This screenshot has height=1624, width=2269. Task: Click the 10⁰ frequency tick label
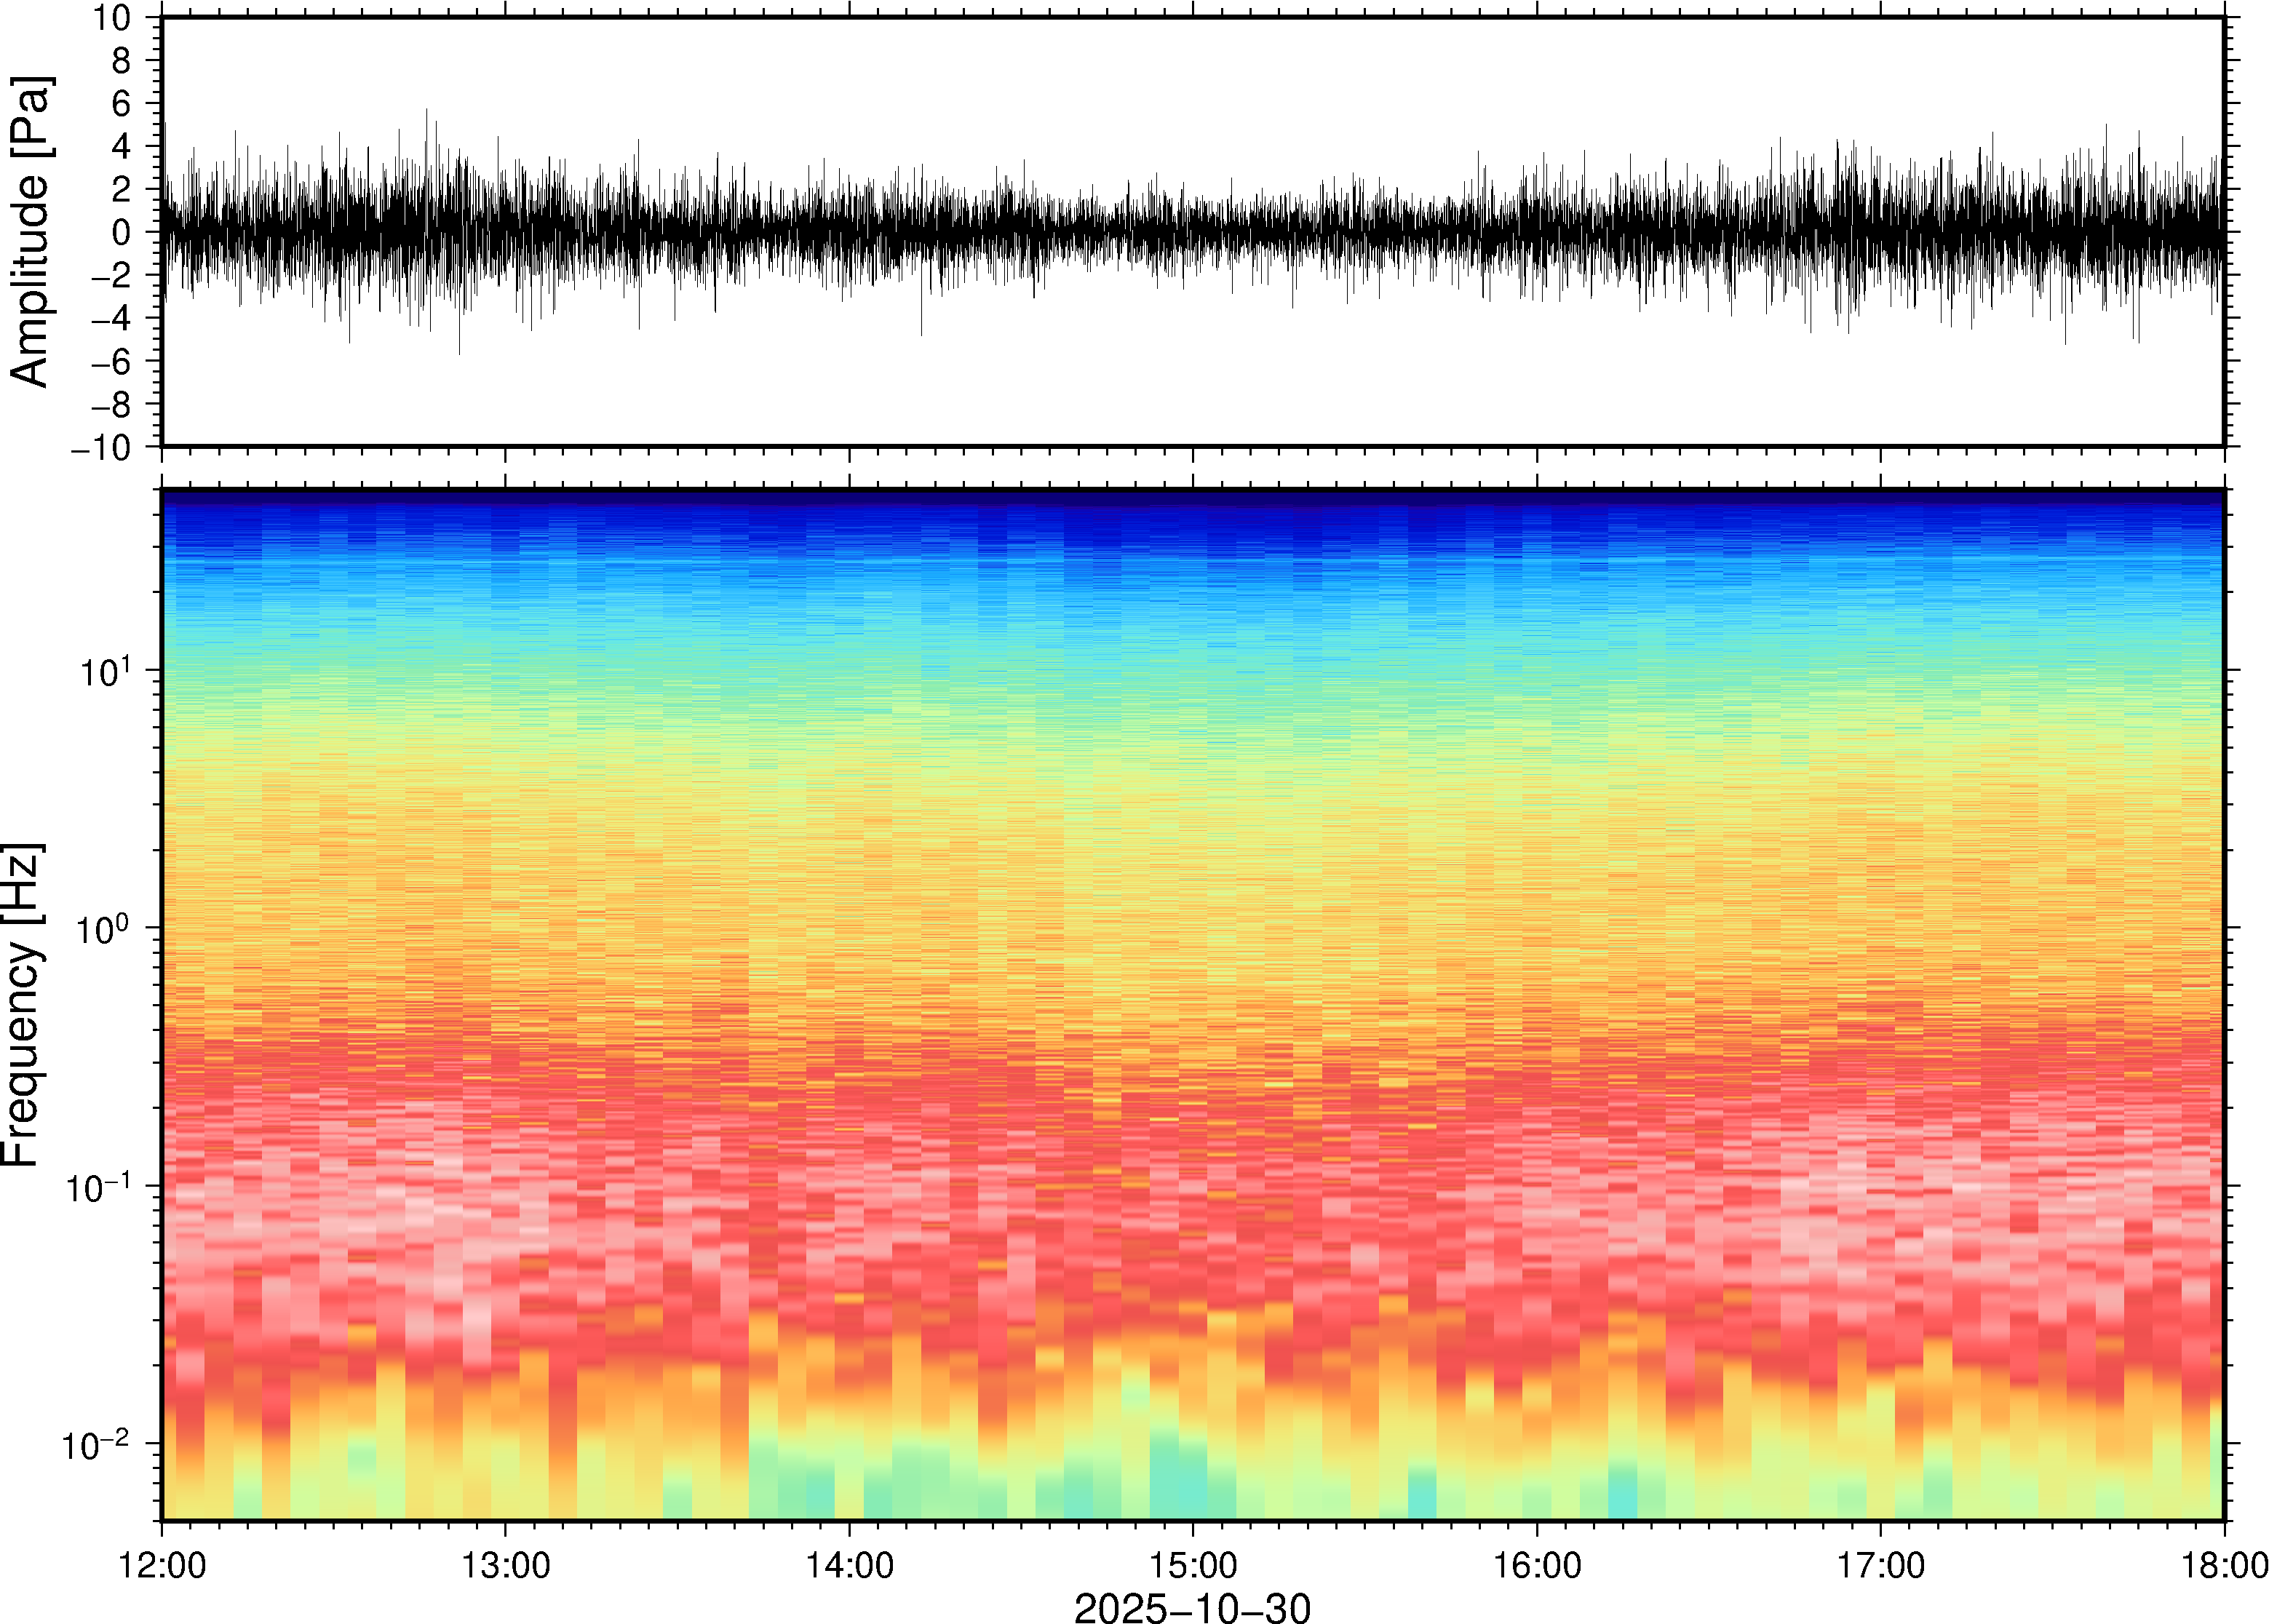coord(105,929)
